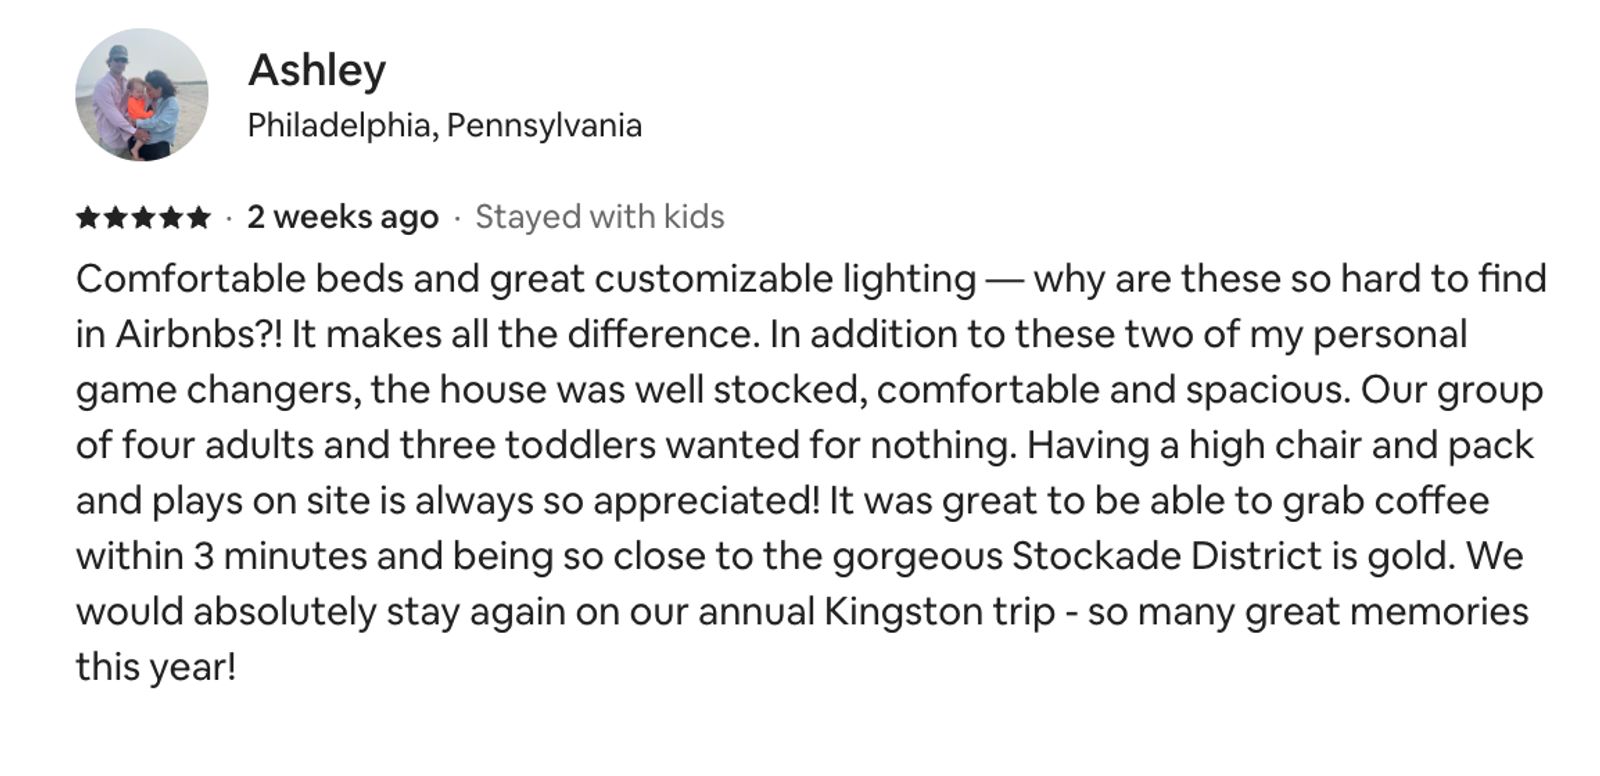Select the third (middle) rating star
The image size is (1600, 776).
point(144,217)
